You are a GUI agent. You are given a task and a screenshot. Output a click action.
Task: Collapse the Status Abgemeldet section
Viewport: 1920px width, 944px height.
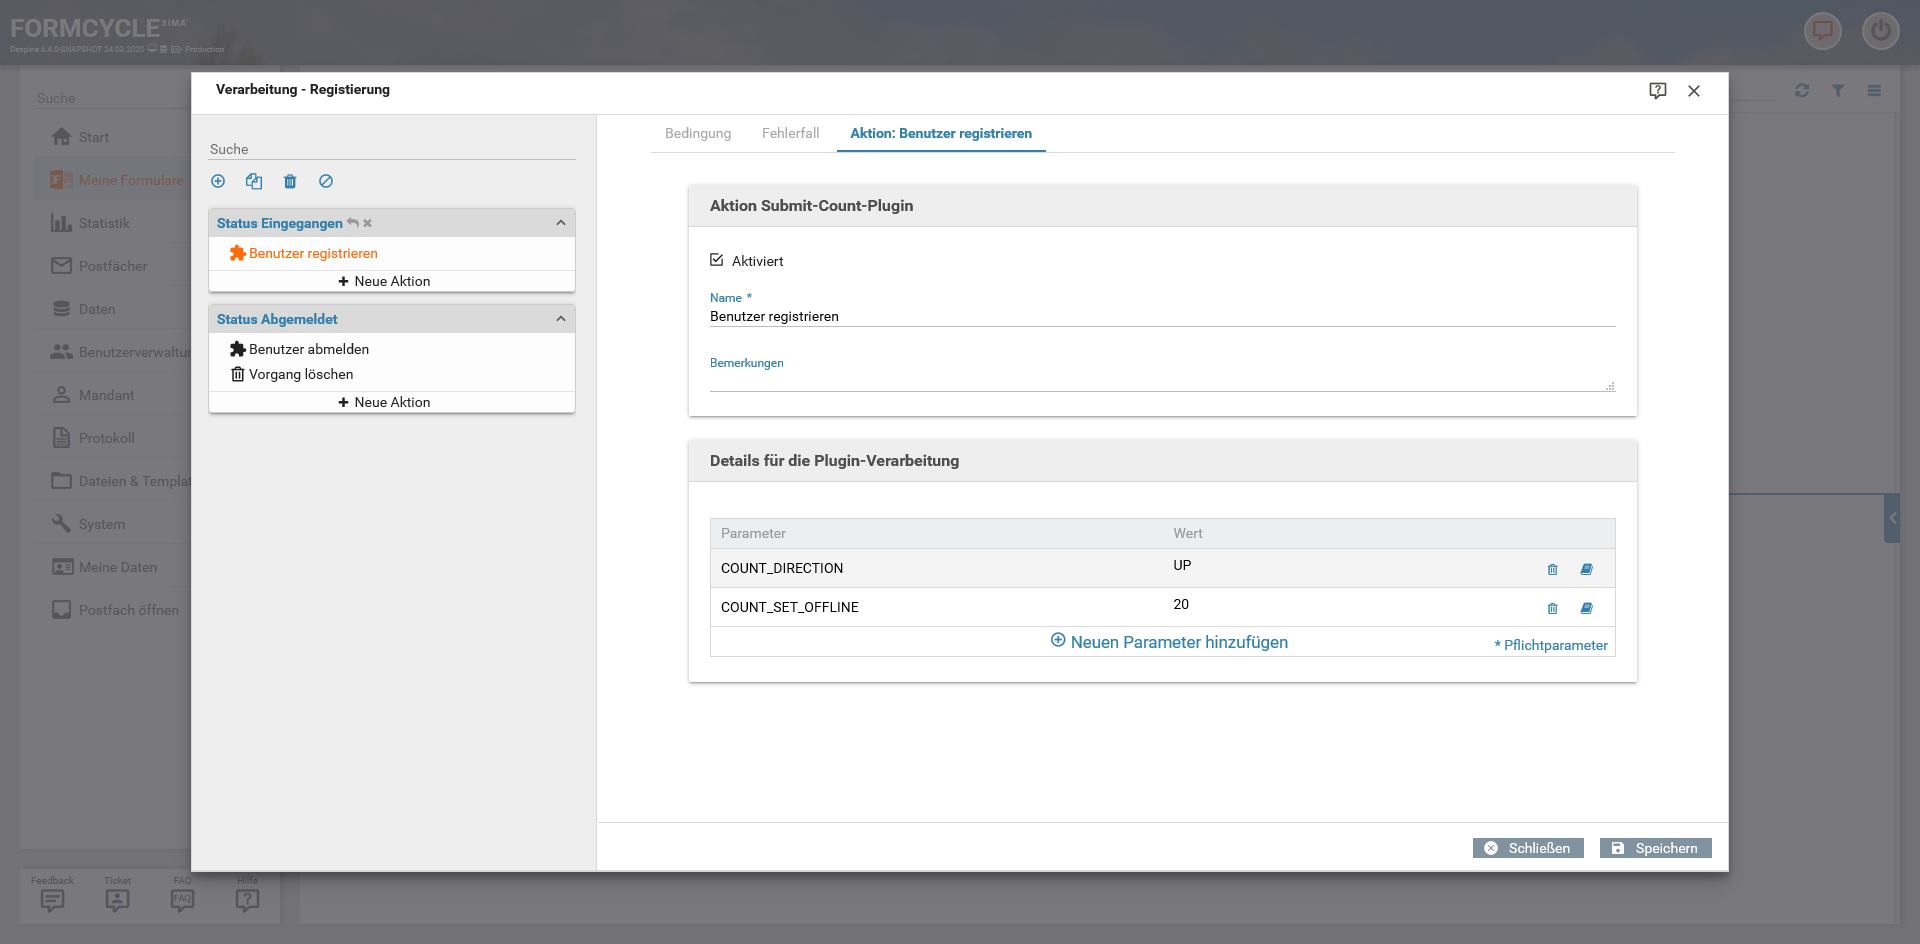point(560,319)
